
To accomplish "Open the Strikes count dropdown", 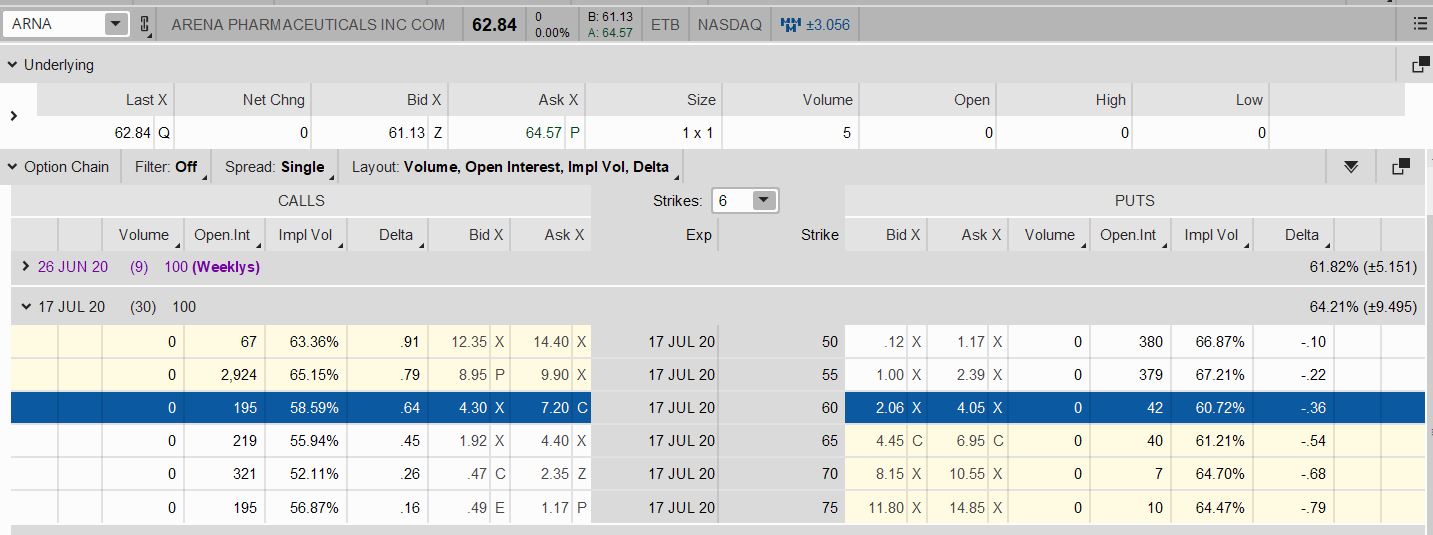I will click(x=763, y=200).
